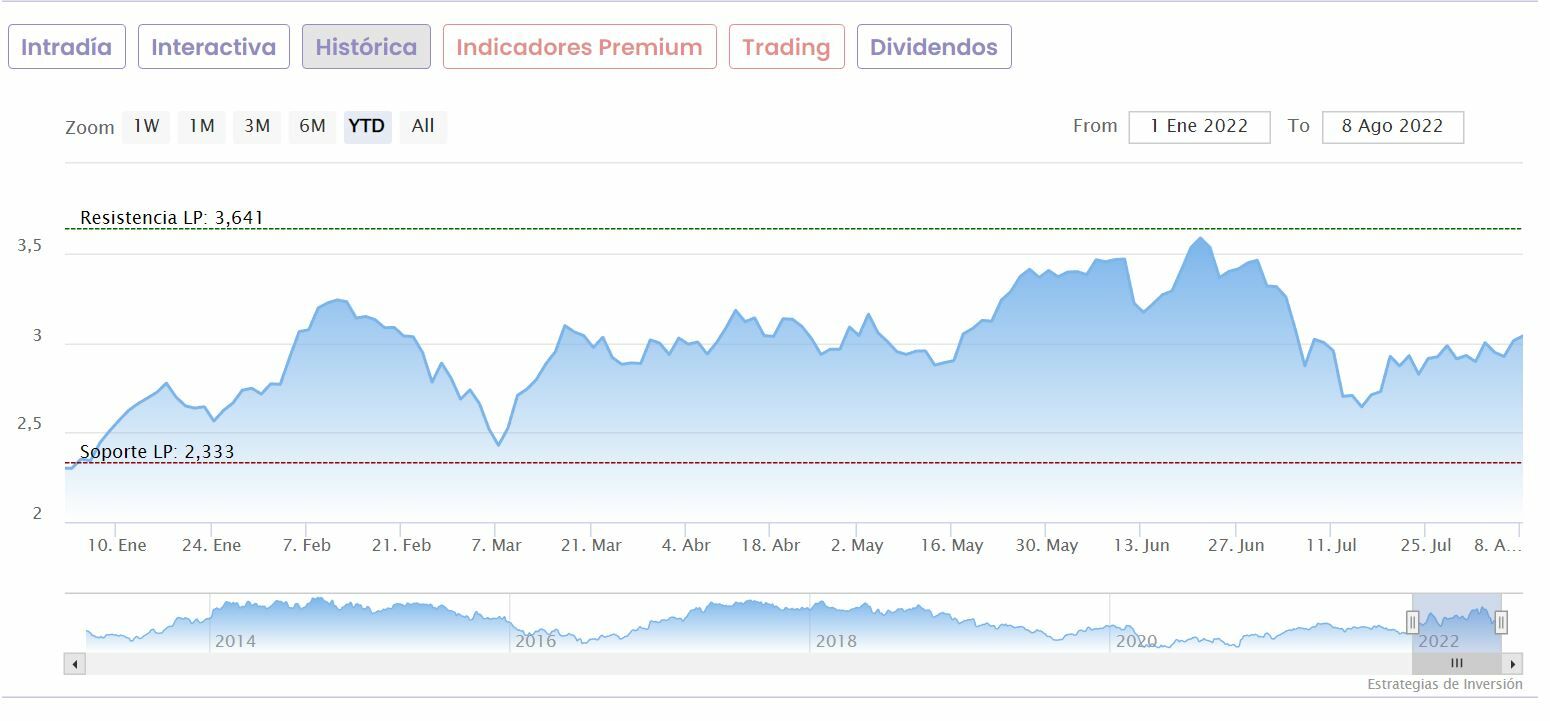Switch to the Interactiva tab
1550x721 pixels.
(213, 47)
